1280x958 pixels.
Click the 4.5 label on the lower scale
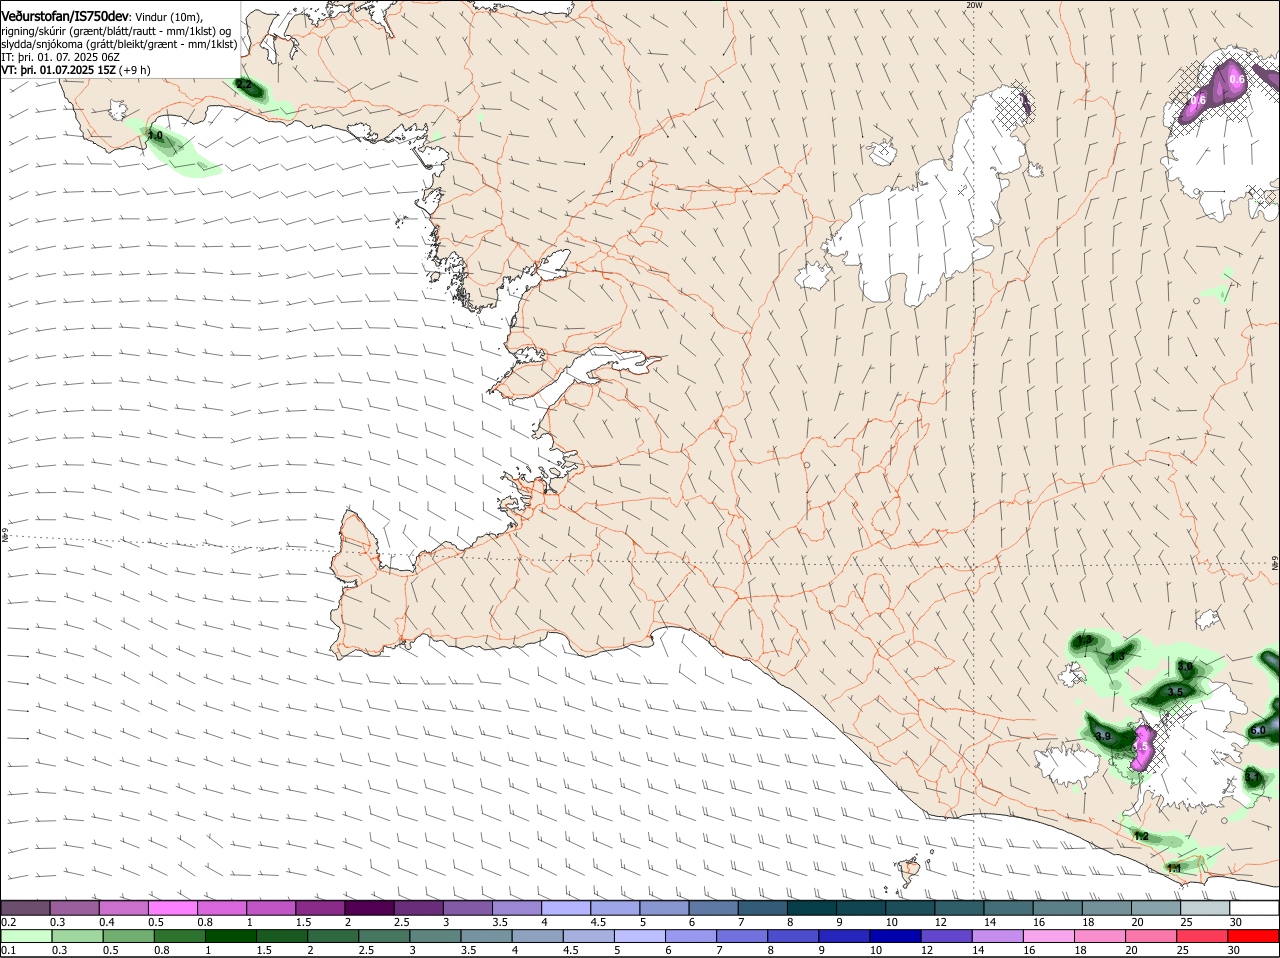coord(571,950)
